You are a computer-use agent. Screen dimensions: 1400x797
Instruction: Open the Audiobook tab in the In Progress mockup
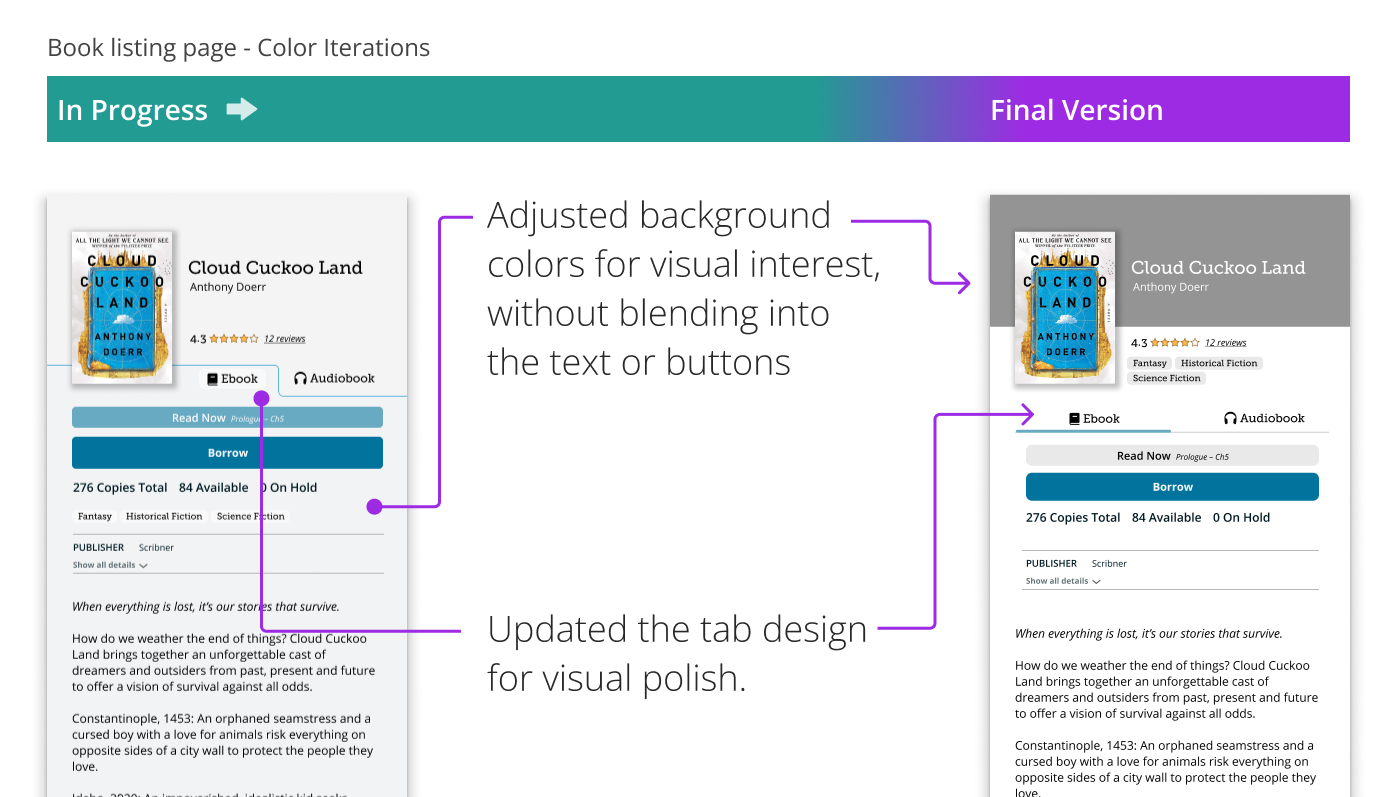334,379
